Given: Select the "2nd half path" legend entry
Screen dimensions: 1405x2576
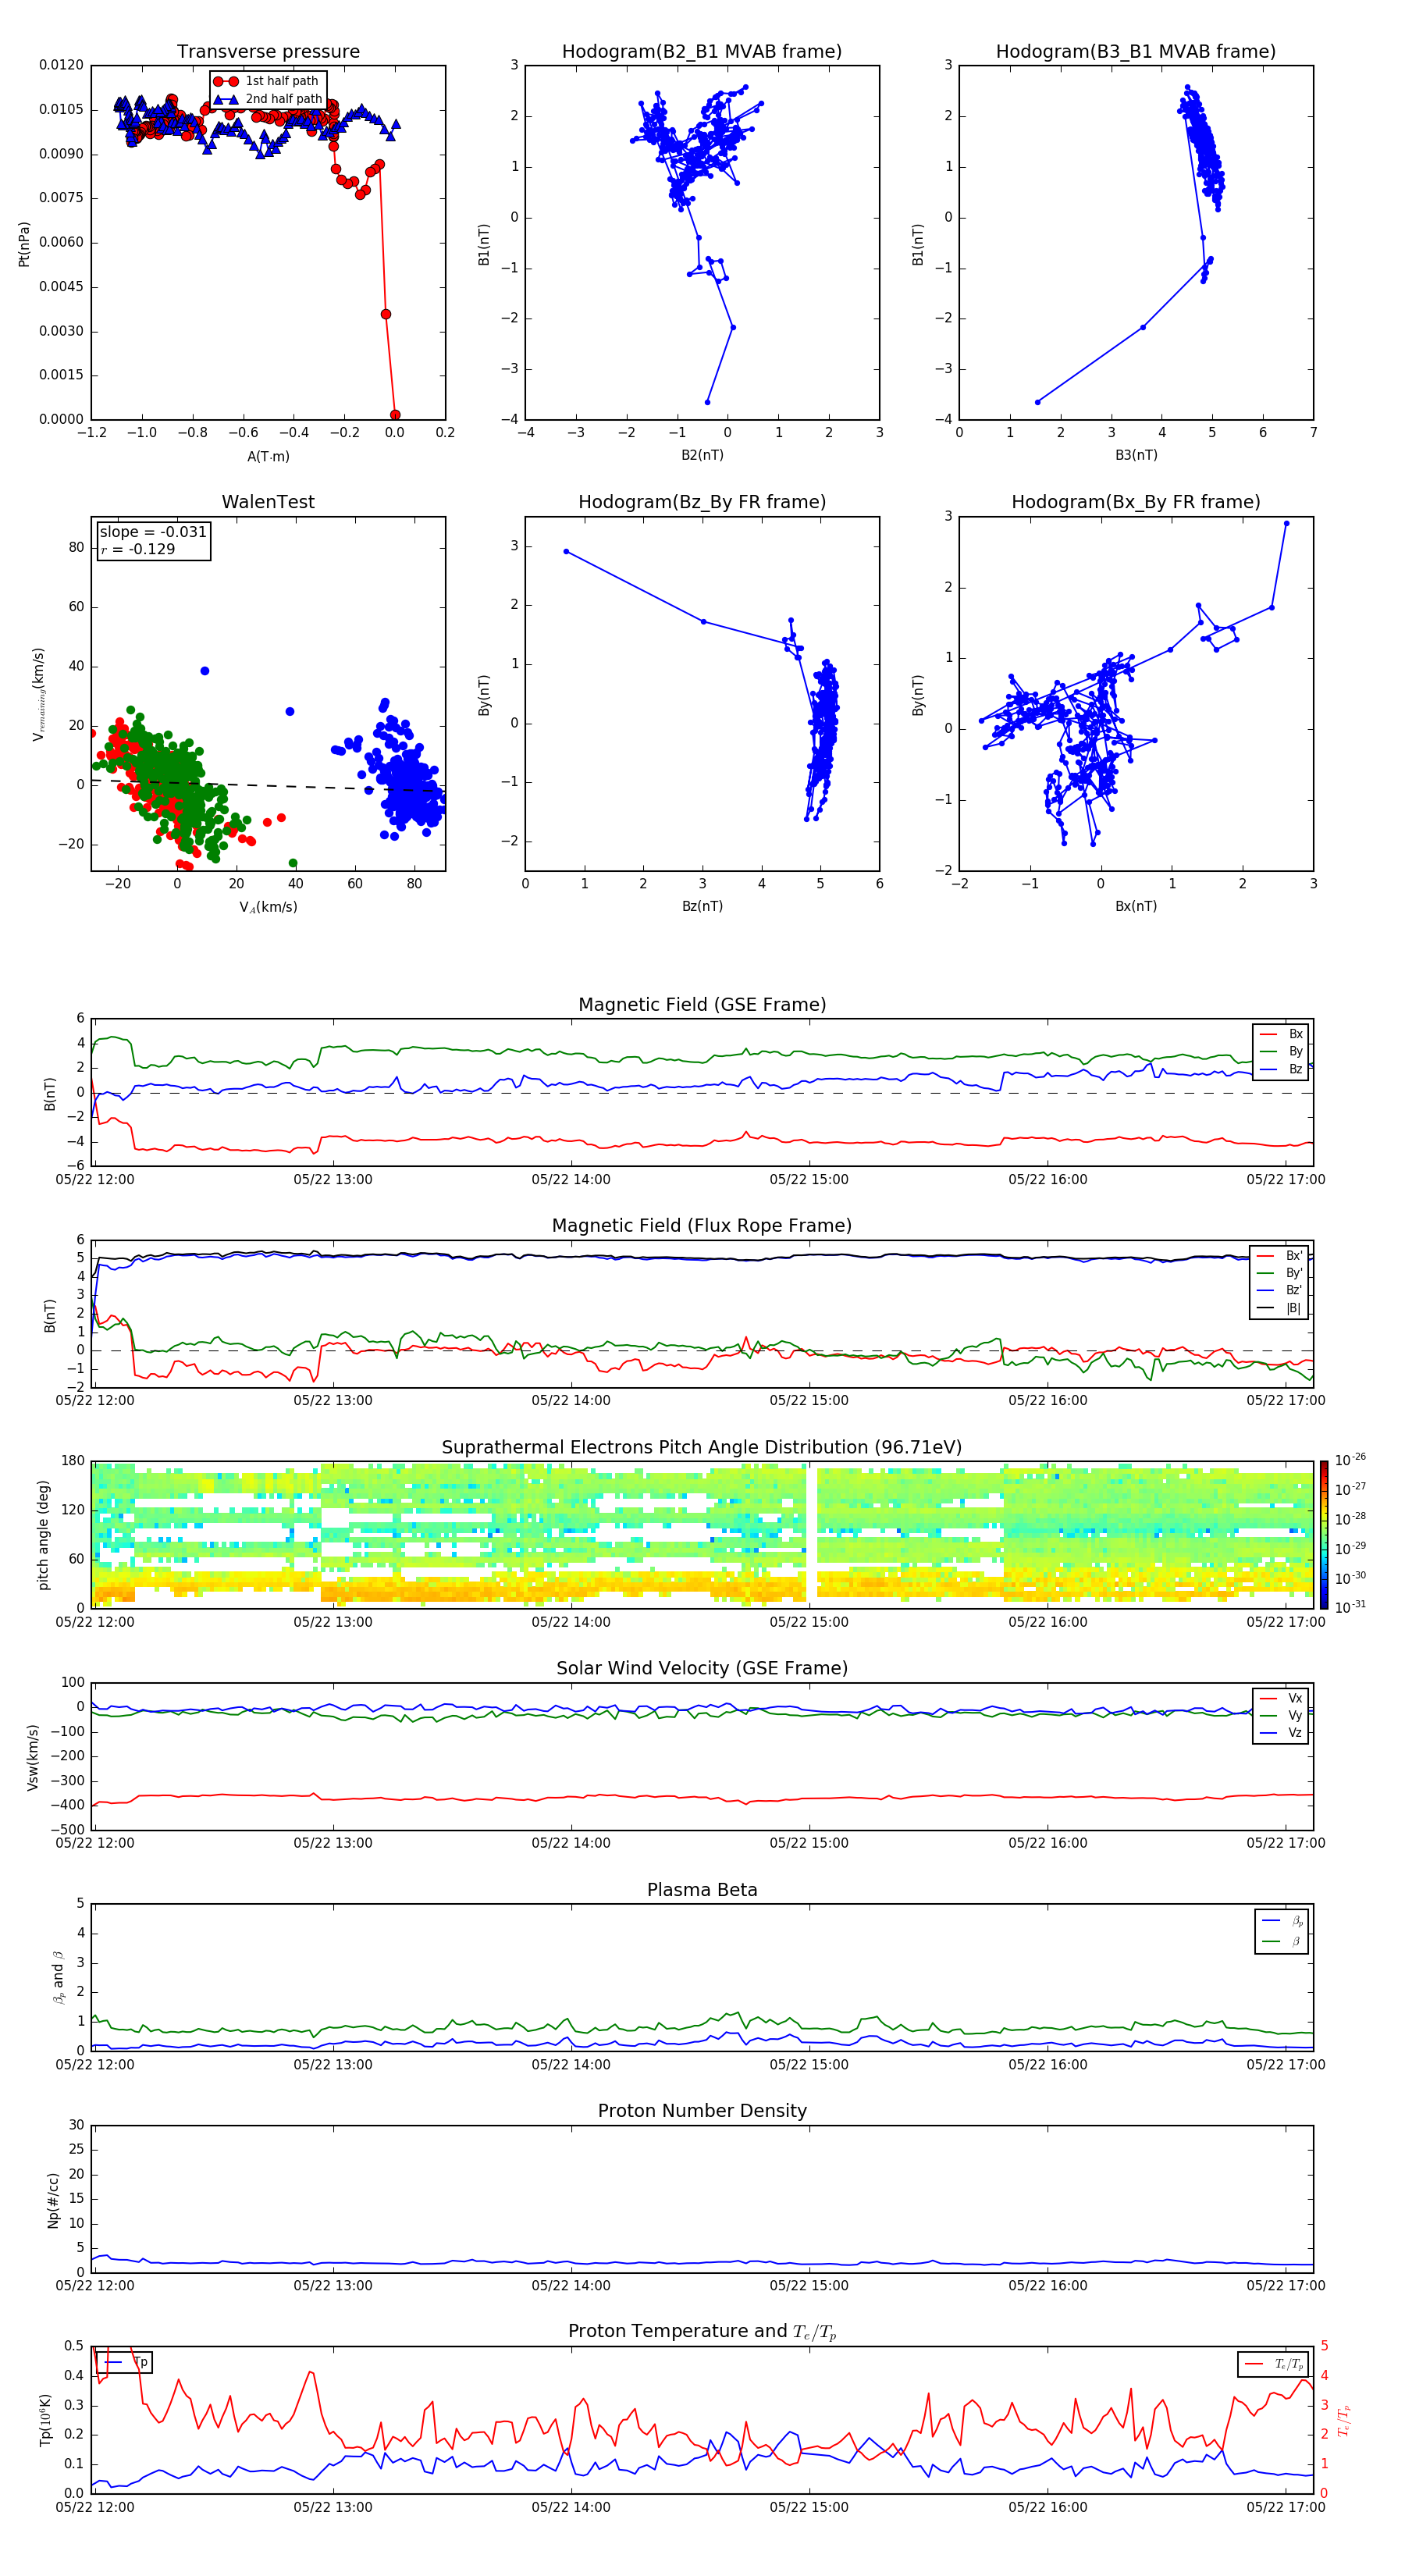Looking at the screenshot, I should 268,99.
